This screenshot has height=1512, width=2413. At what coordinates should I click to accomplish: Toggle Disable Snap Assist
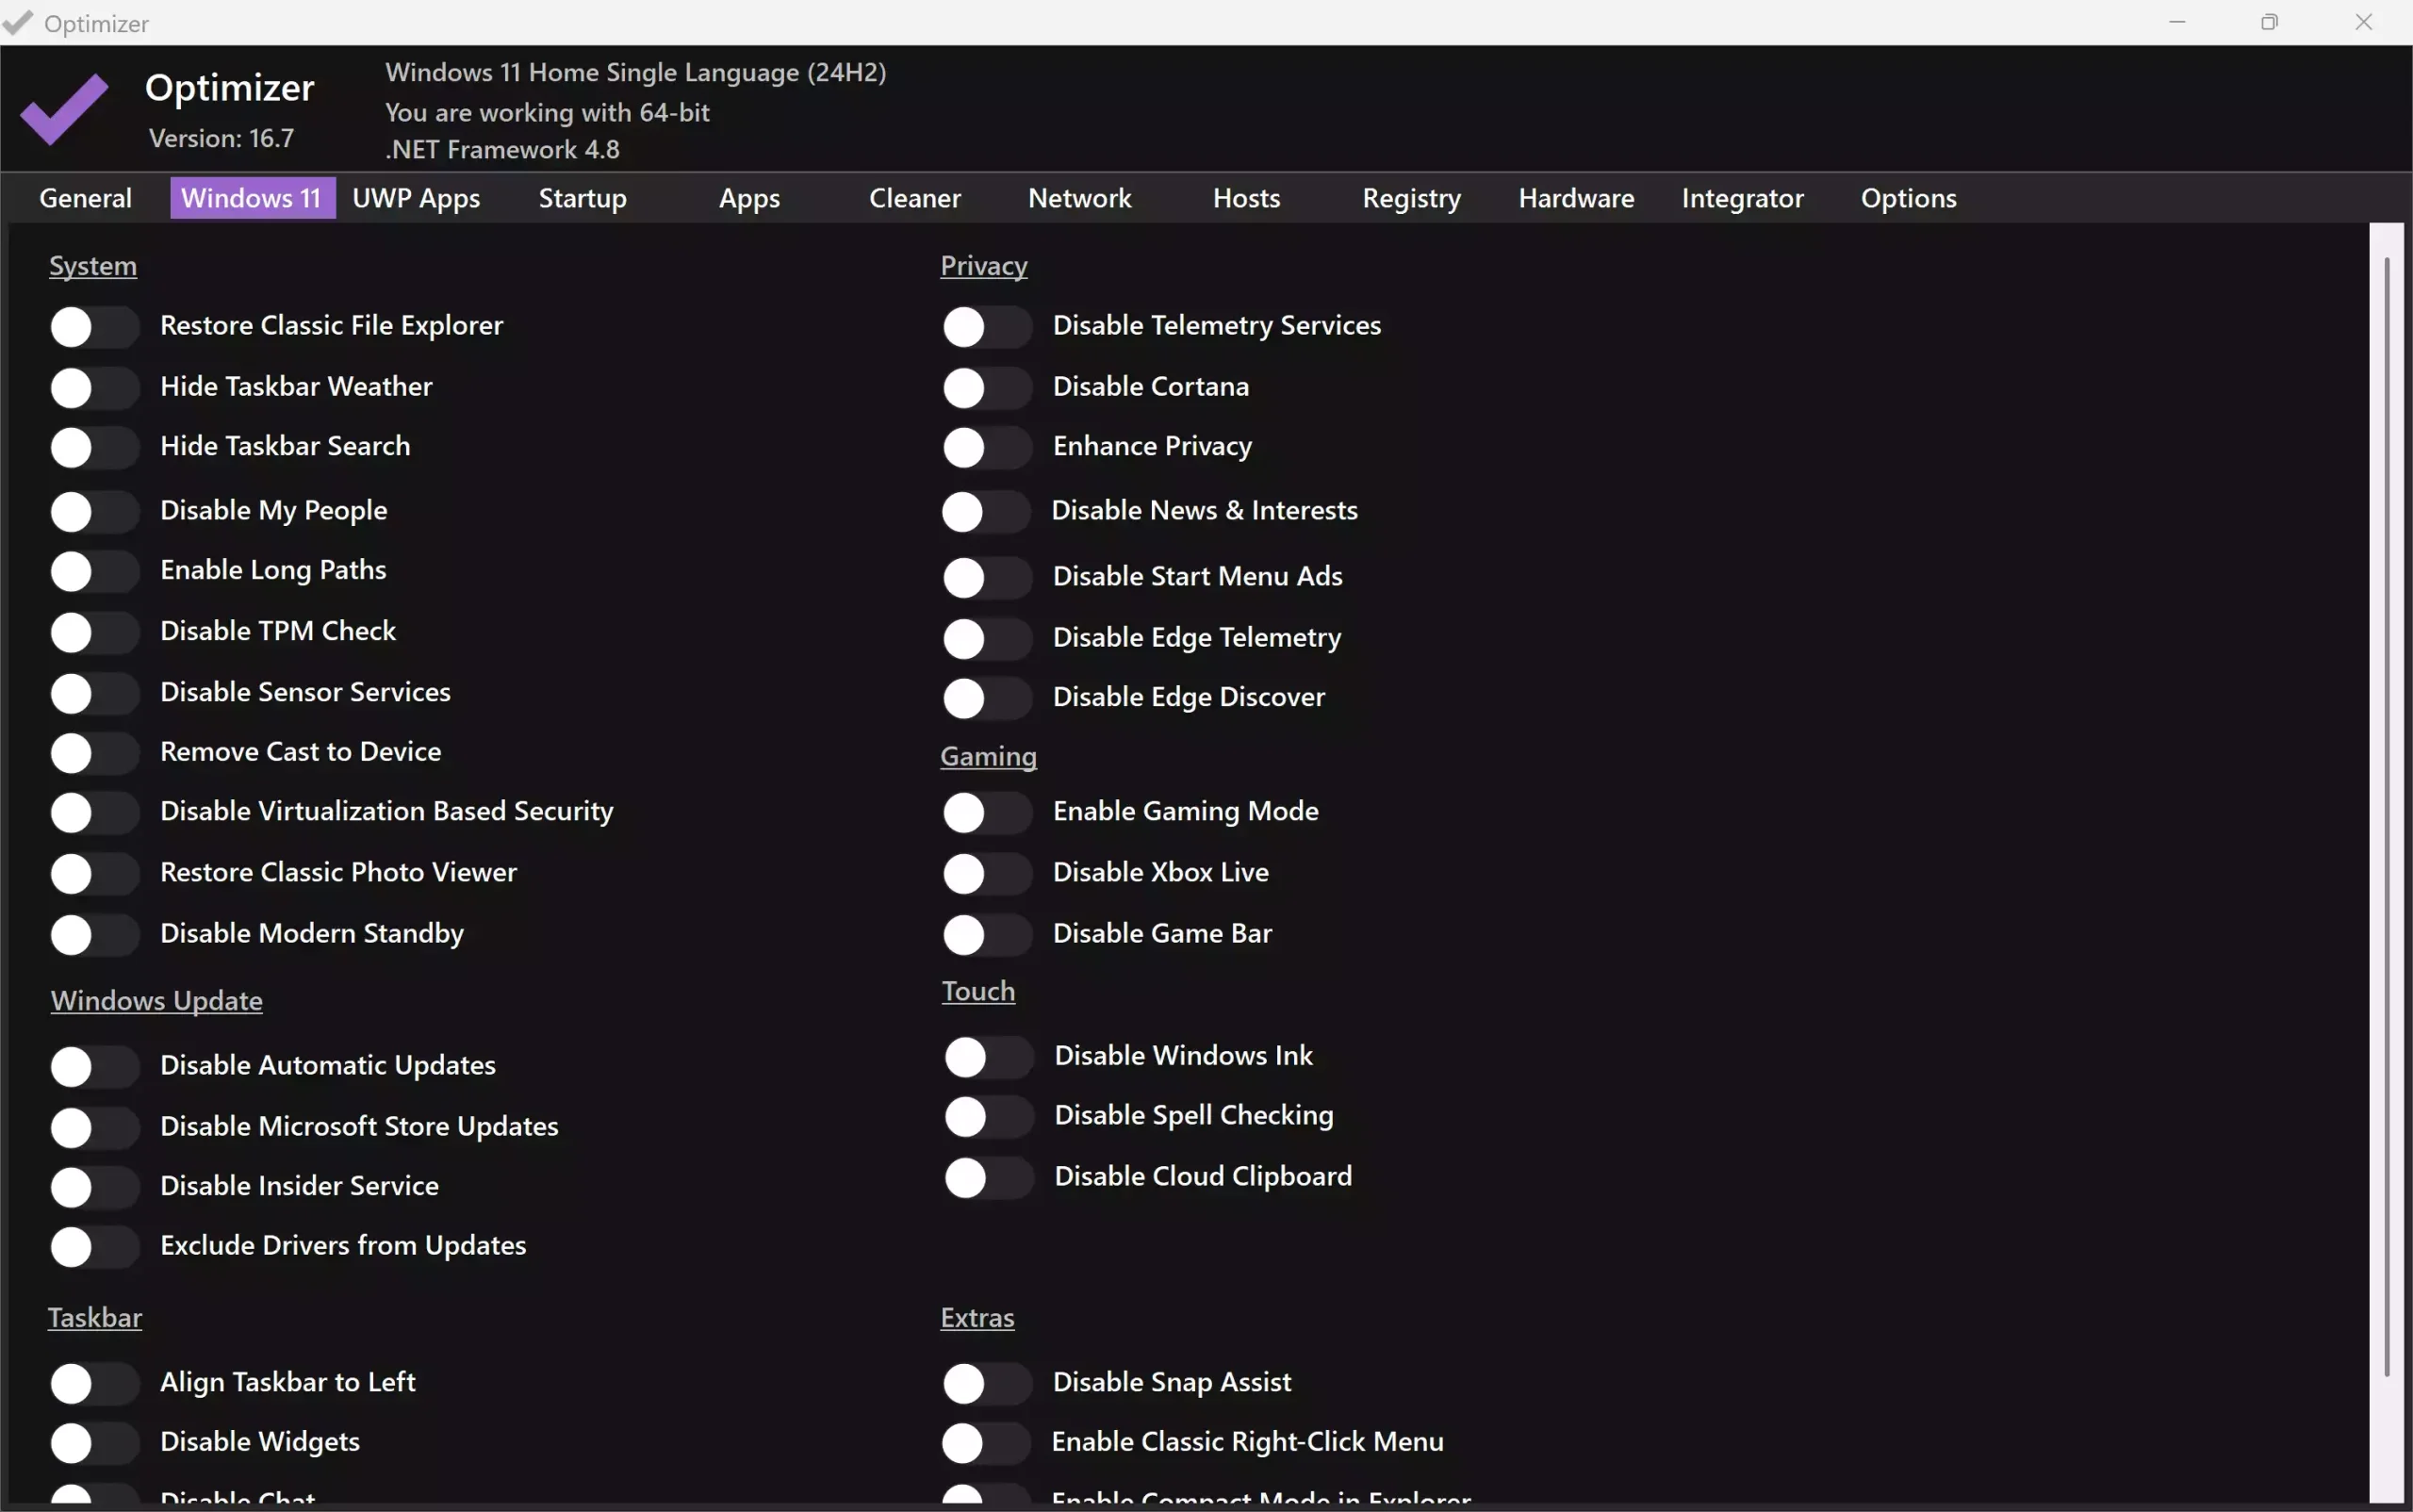(x=986, y=1382)
